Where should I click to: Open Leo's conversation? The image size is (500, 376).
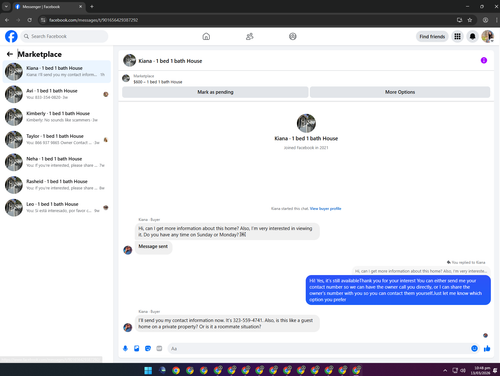(57, 207)
